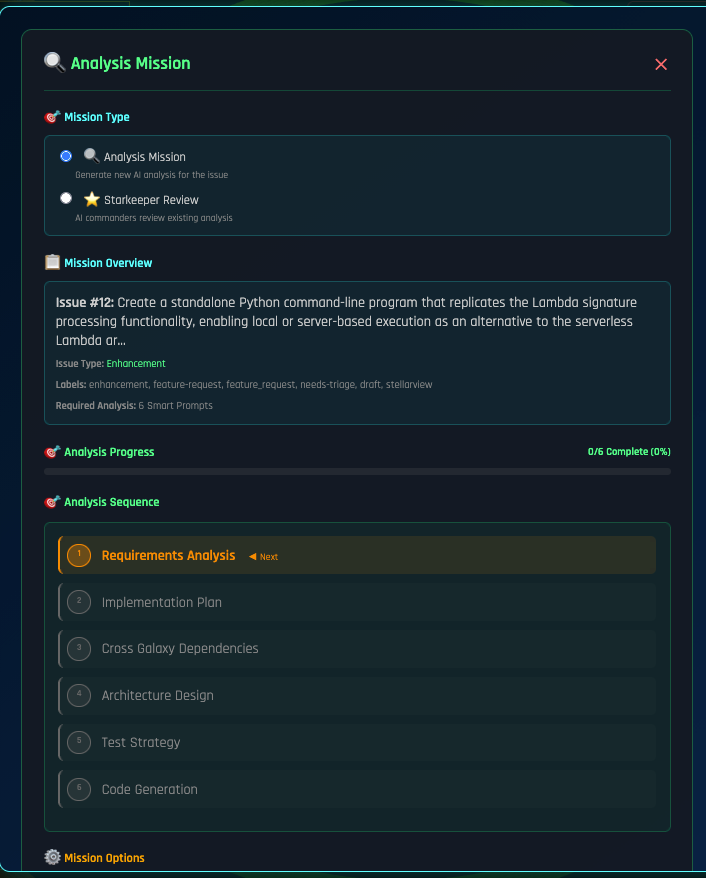
Task: Select the Starkeeper Review radio button
Action: (x=66, y=198)
